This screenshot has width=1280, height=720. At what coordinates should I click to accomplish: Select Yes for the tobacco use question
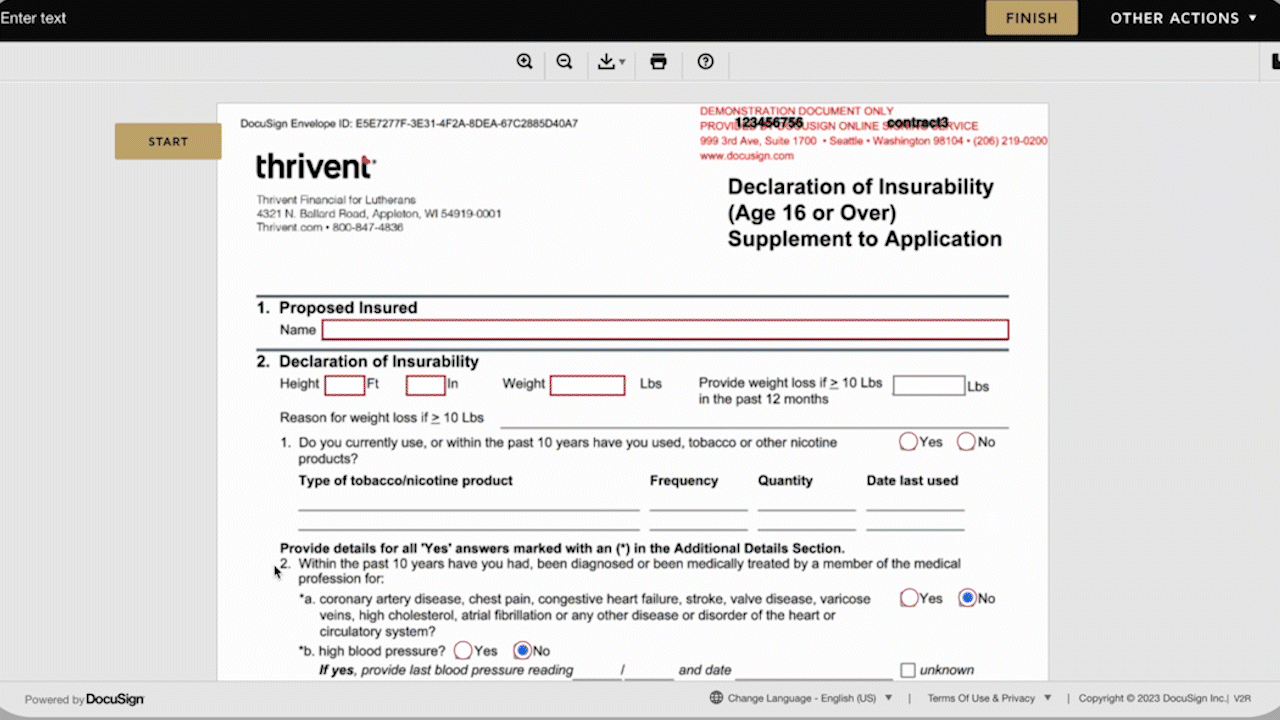(x=908, y=441)
